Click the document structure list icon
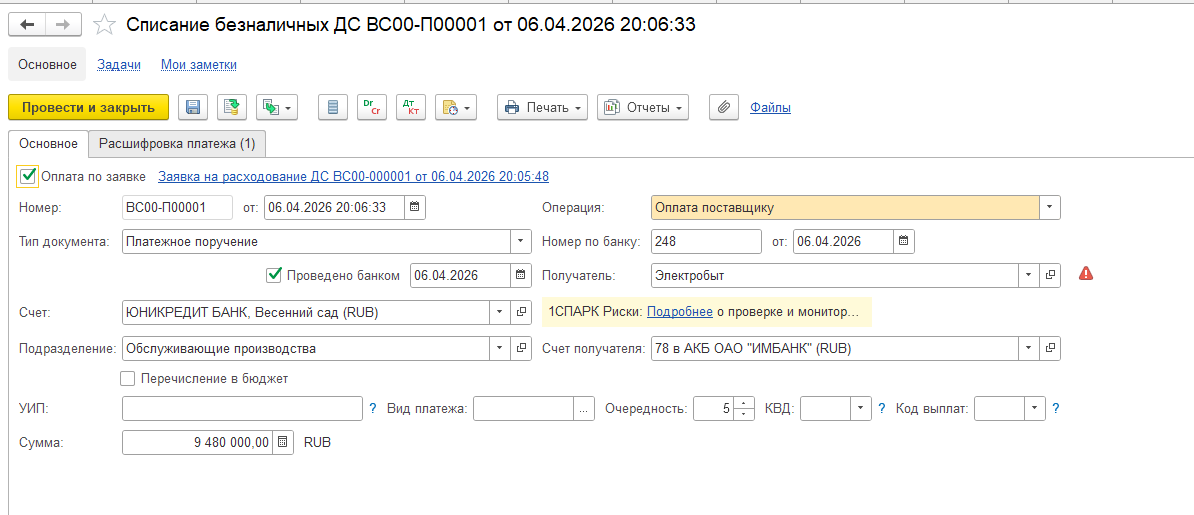 (333, 107)
